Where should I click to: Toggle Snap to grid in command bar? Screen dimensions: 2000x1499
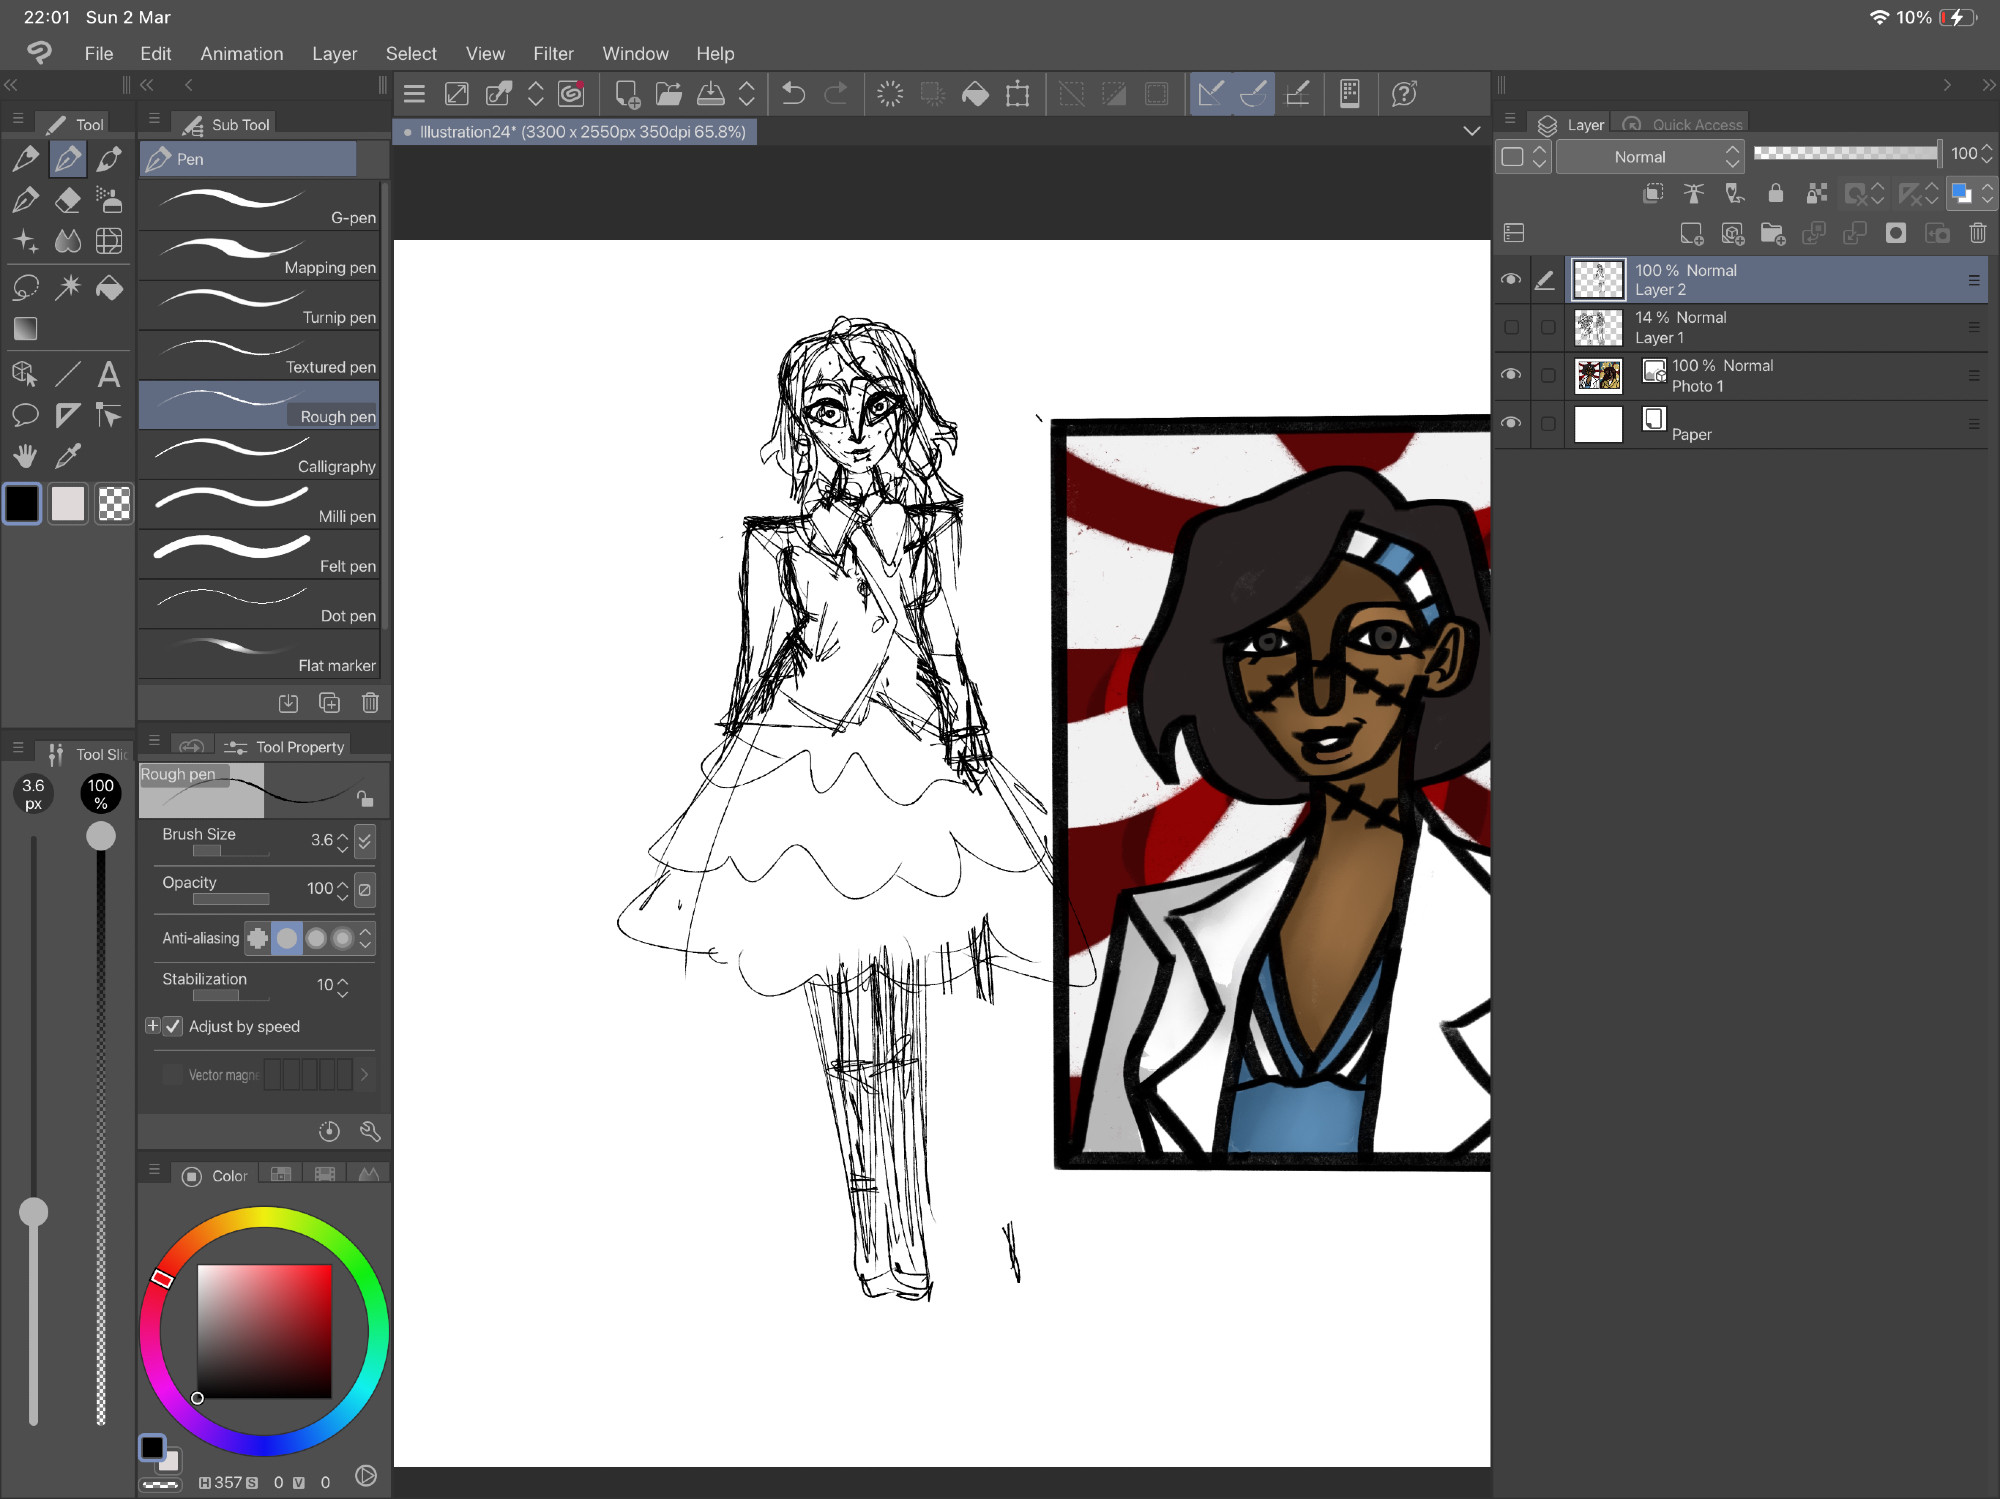coord(1298,94)
